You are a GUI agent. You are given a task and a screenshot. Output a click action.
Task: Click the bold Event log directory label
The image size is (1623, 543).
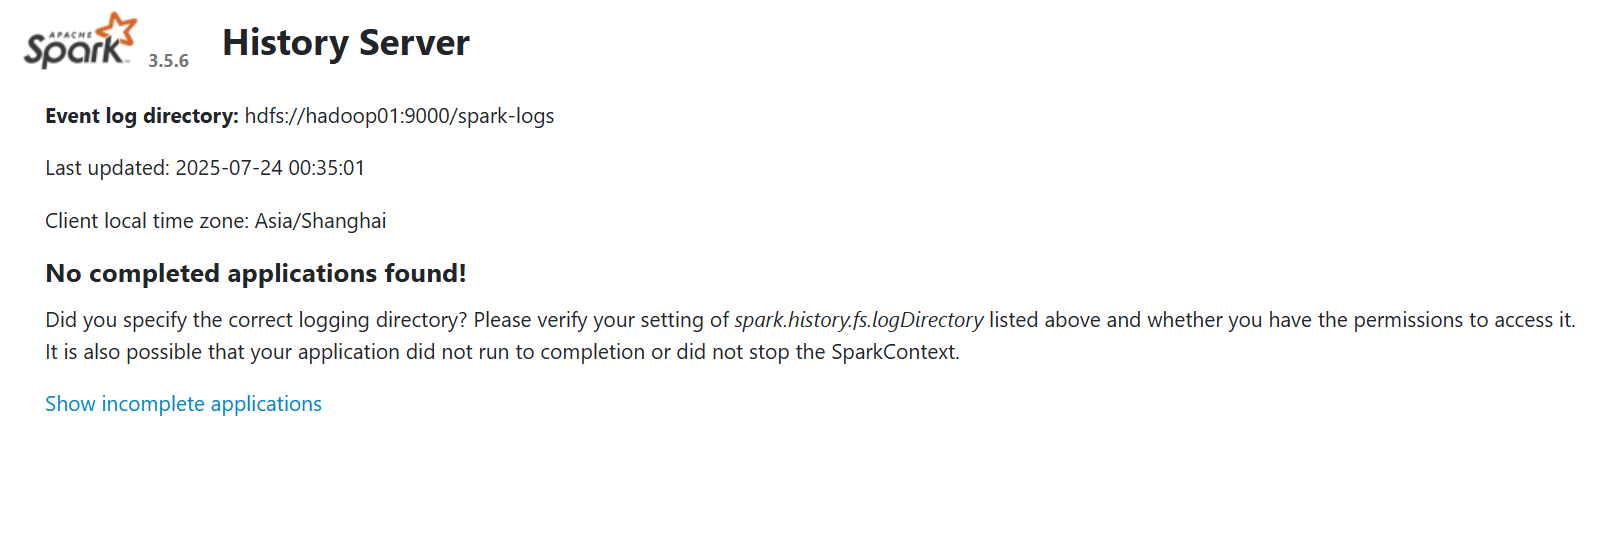(141, 116)
